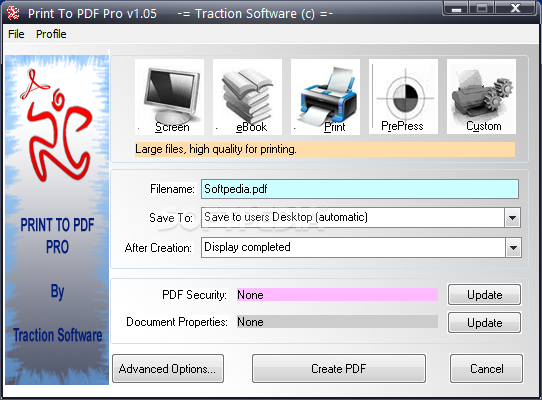Click the PDF Security None field
This screenshot has height=400, width=542.
tap(337, 295)
